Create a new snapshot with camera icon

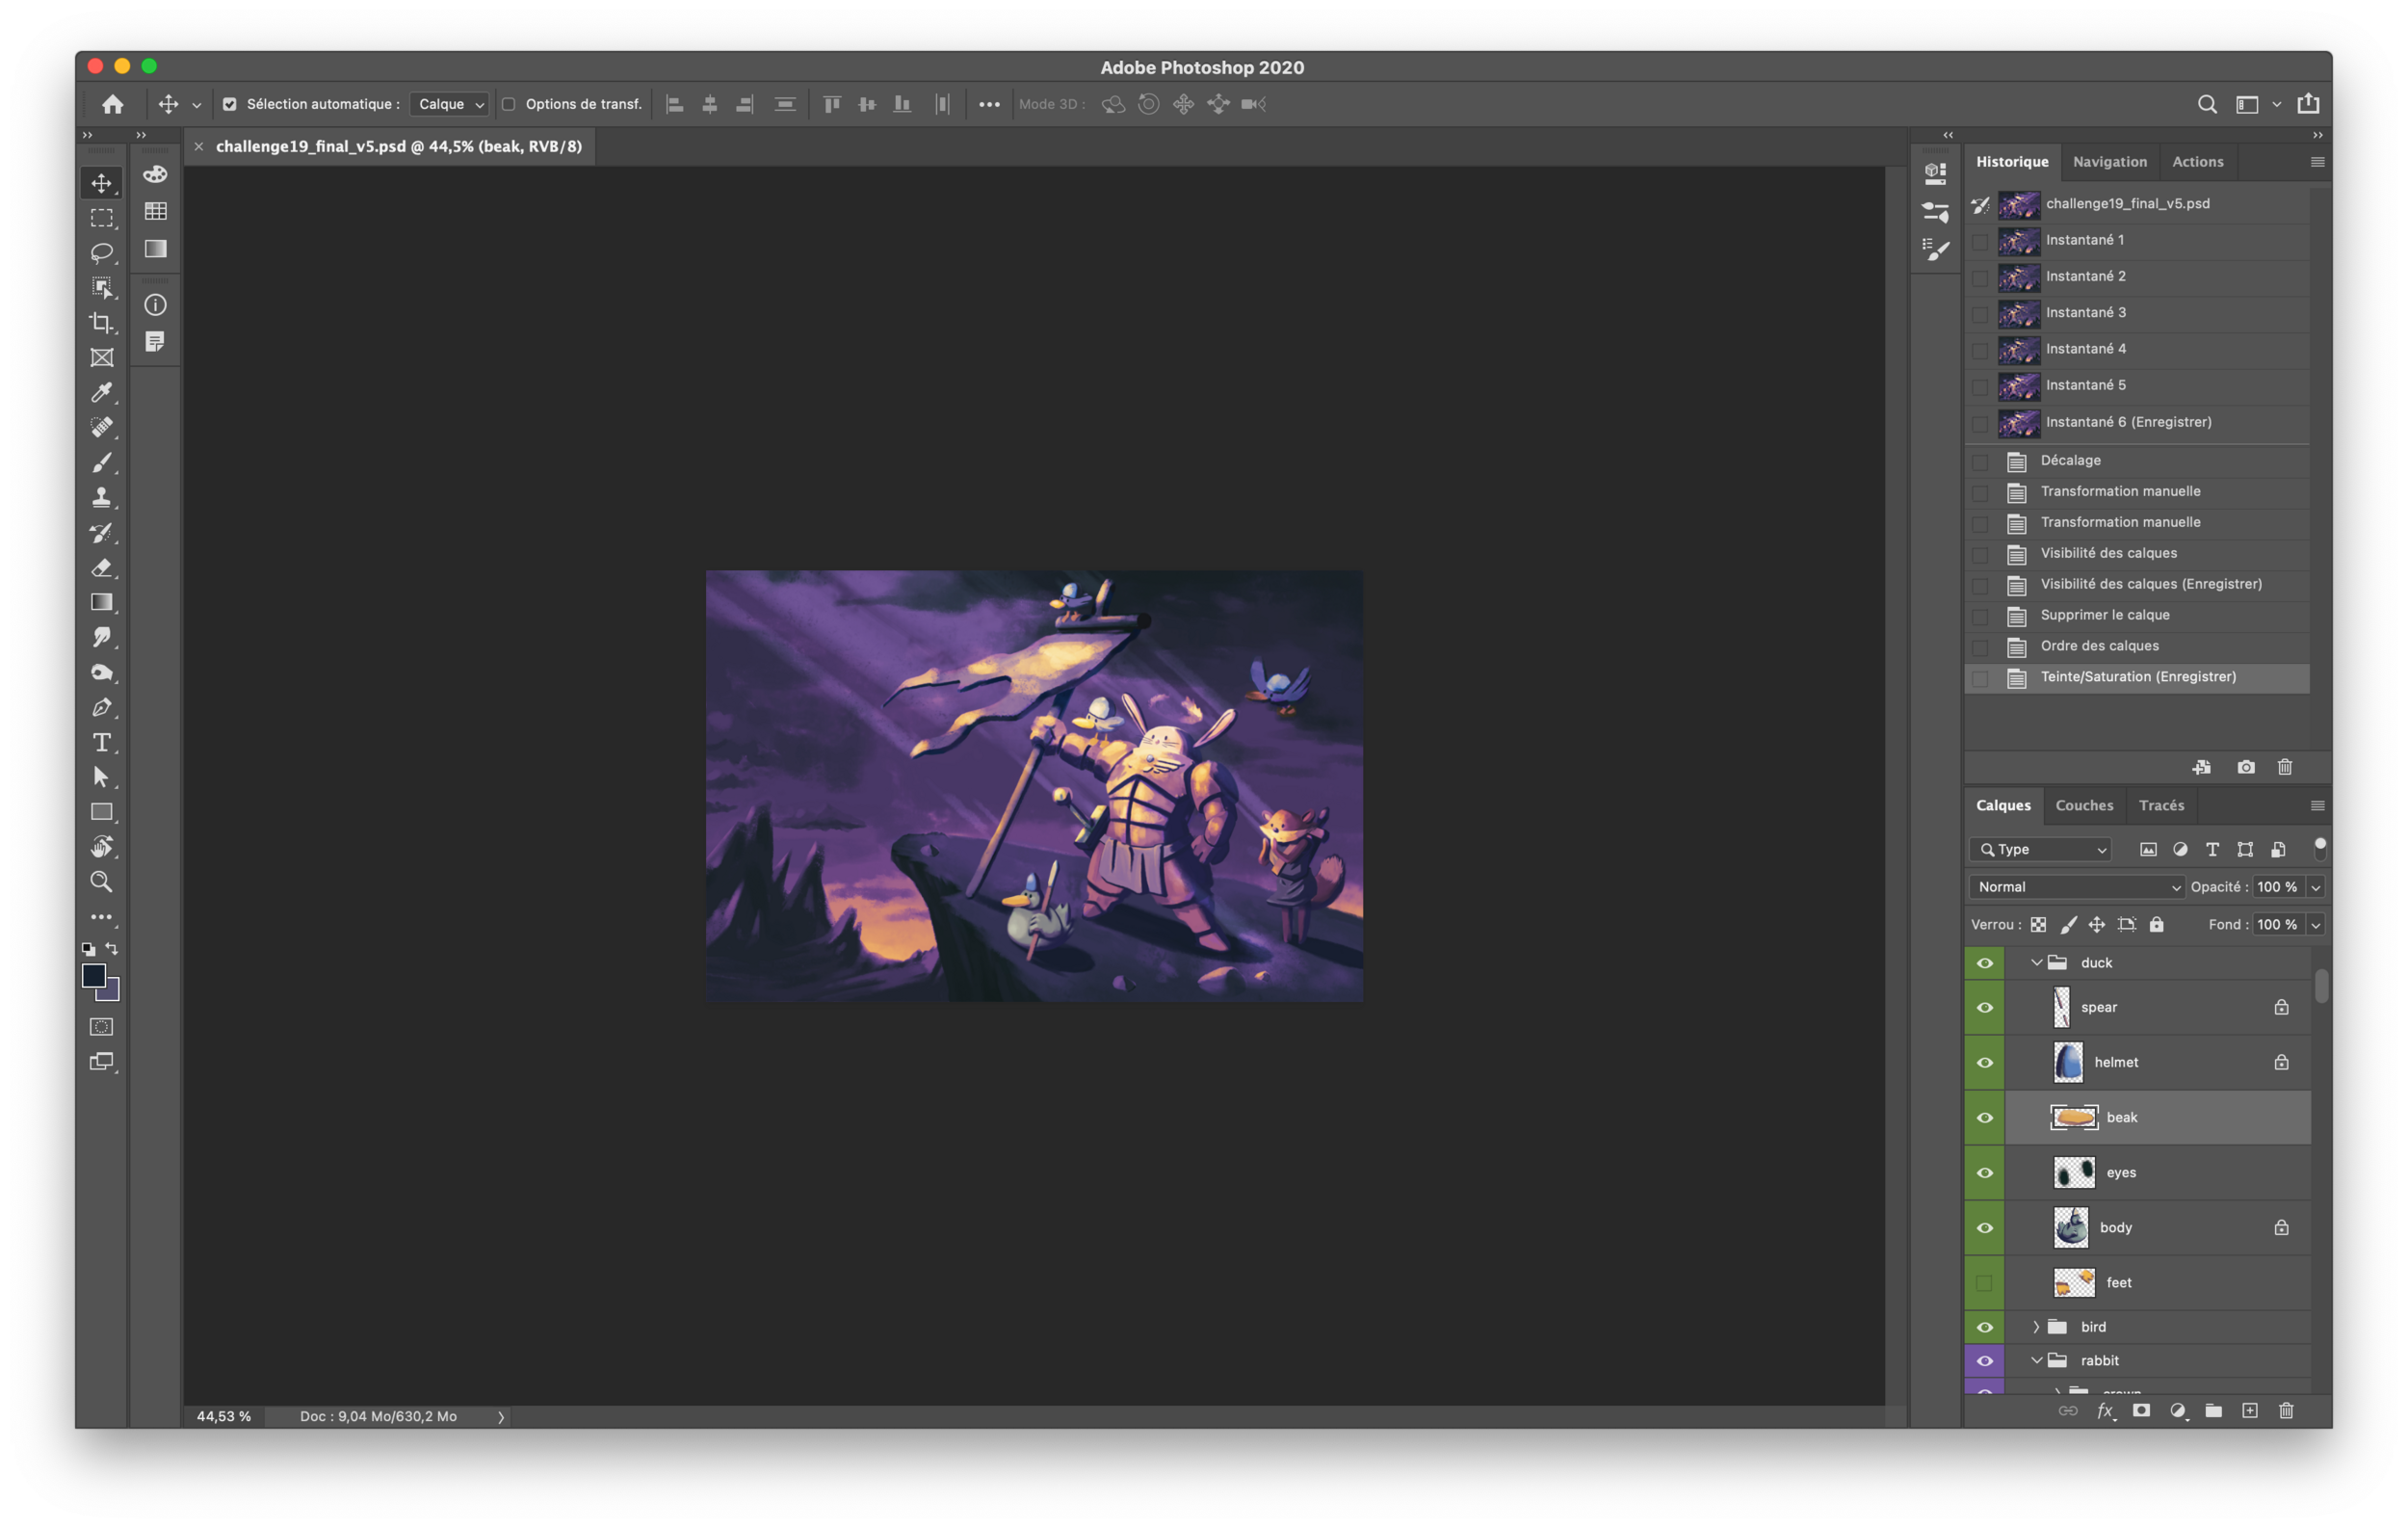[x=2246, y=767]
